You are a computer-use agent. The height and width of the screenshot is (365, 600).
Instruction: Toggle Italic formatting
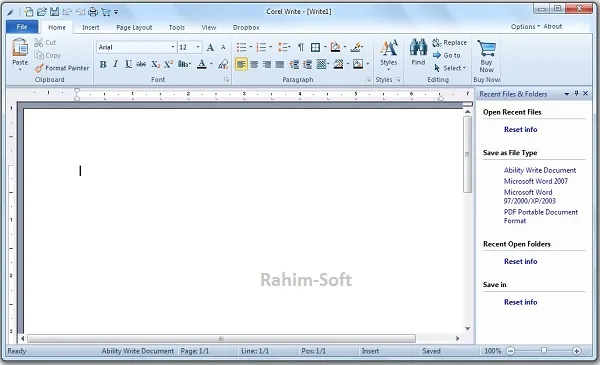pyautogui.click(x=116, y=64)
